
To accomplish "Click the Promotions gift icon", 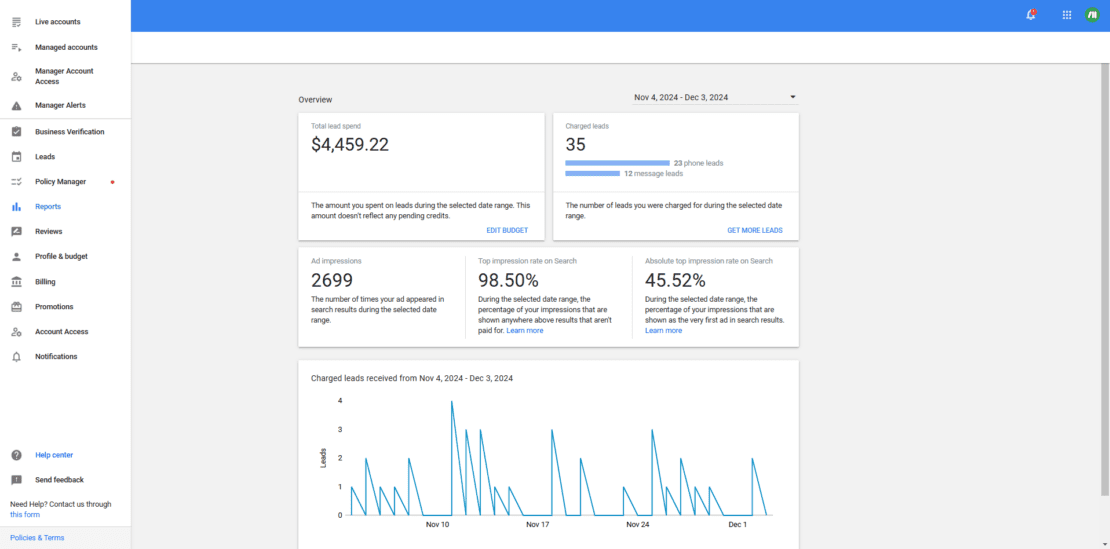I will click(16, 307).
